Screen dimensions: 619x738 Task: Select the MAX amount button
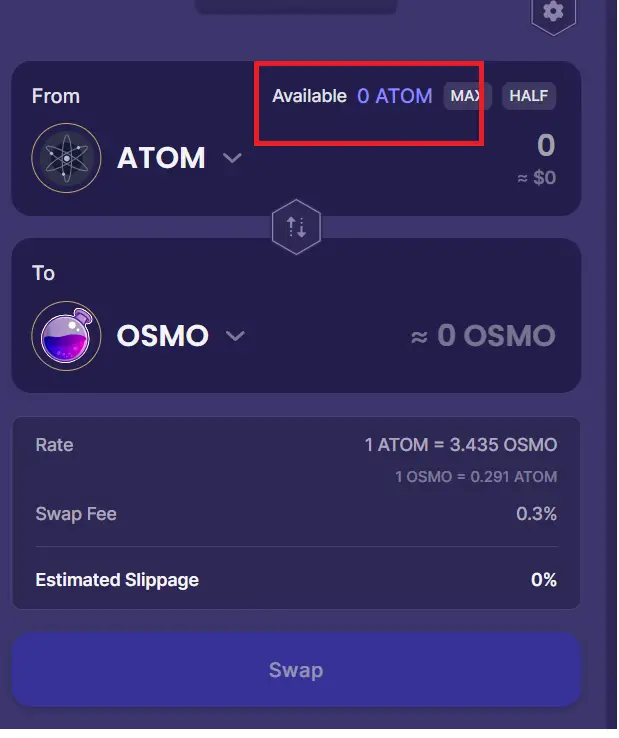coord(467,96)
